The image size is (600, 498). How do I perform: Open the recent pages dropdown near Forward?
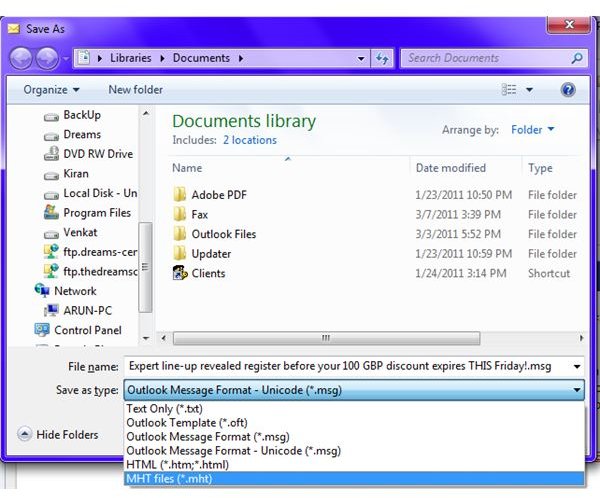pos(65,59)
